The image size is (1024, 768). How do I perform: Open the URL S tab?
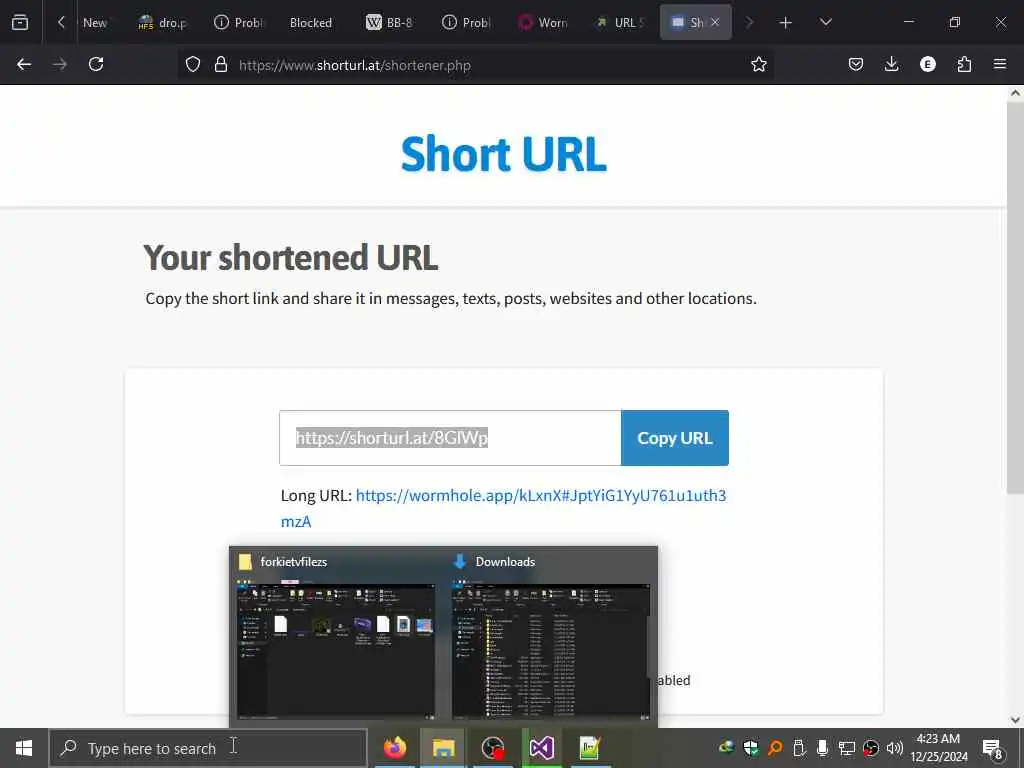(x=619, y=22)
